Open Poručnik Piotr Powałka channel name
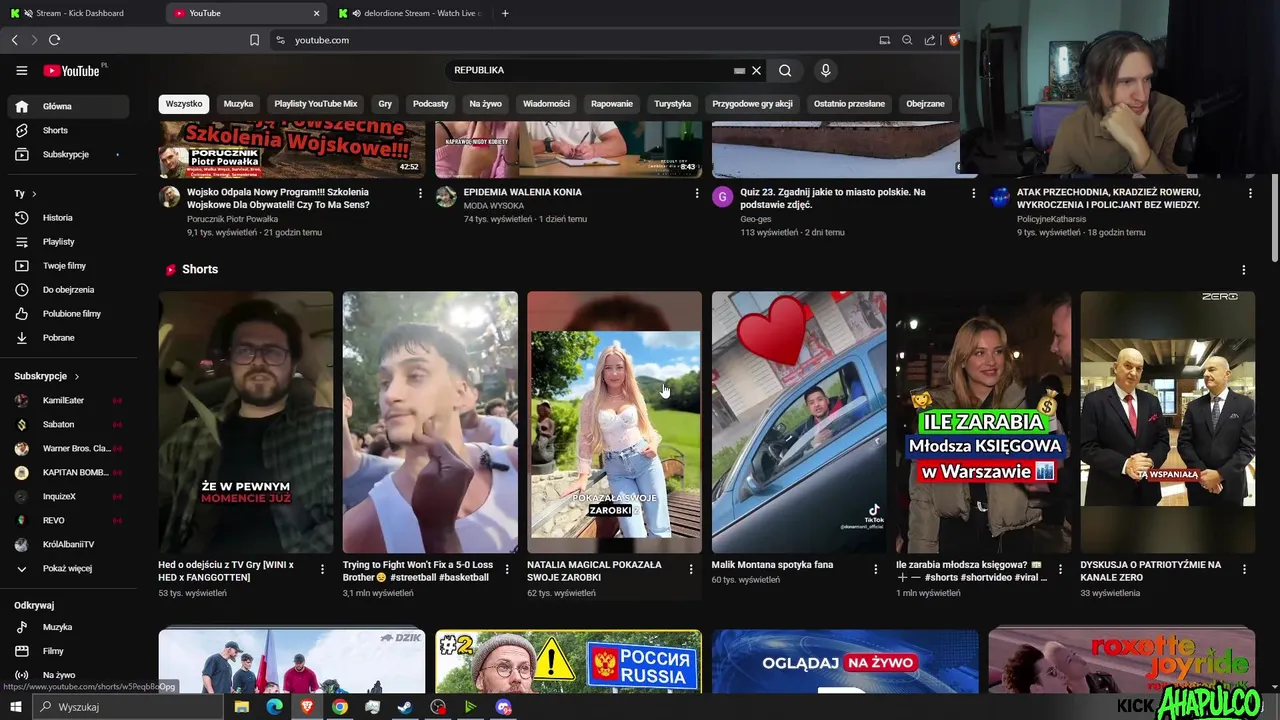The image size is (1280, 720). tap(232, 219)
